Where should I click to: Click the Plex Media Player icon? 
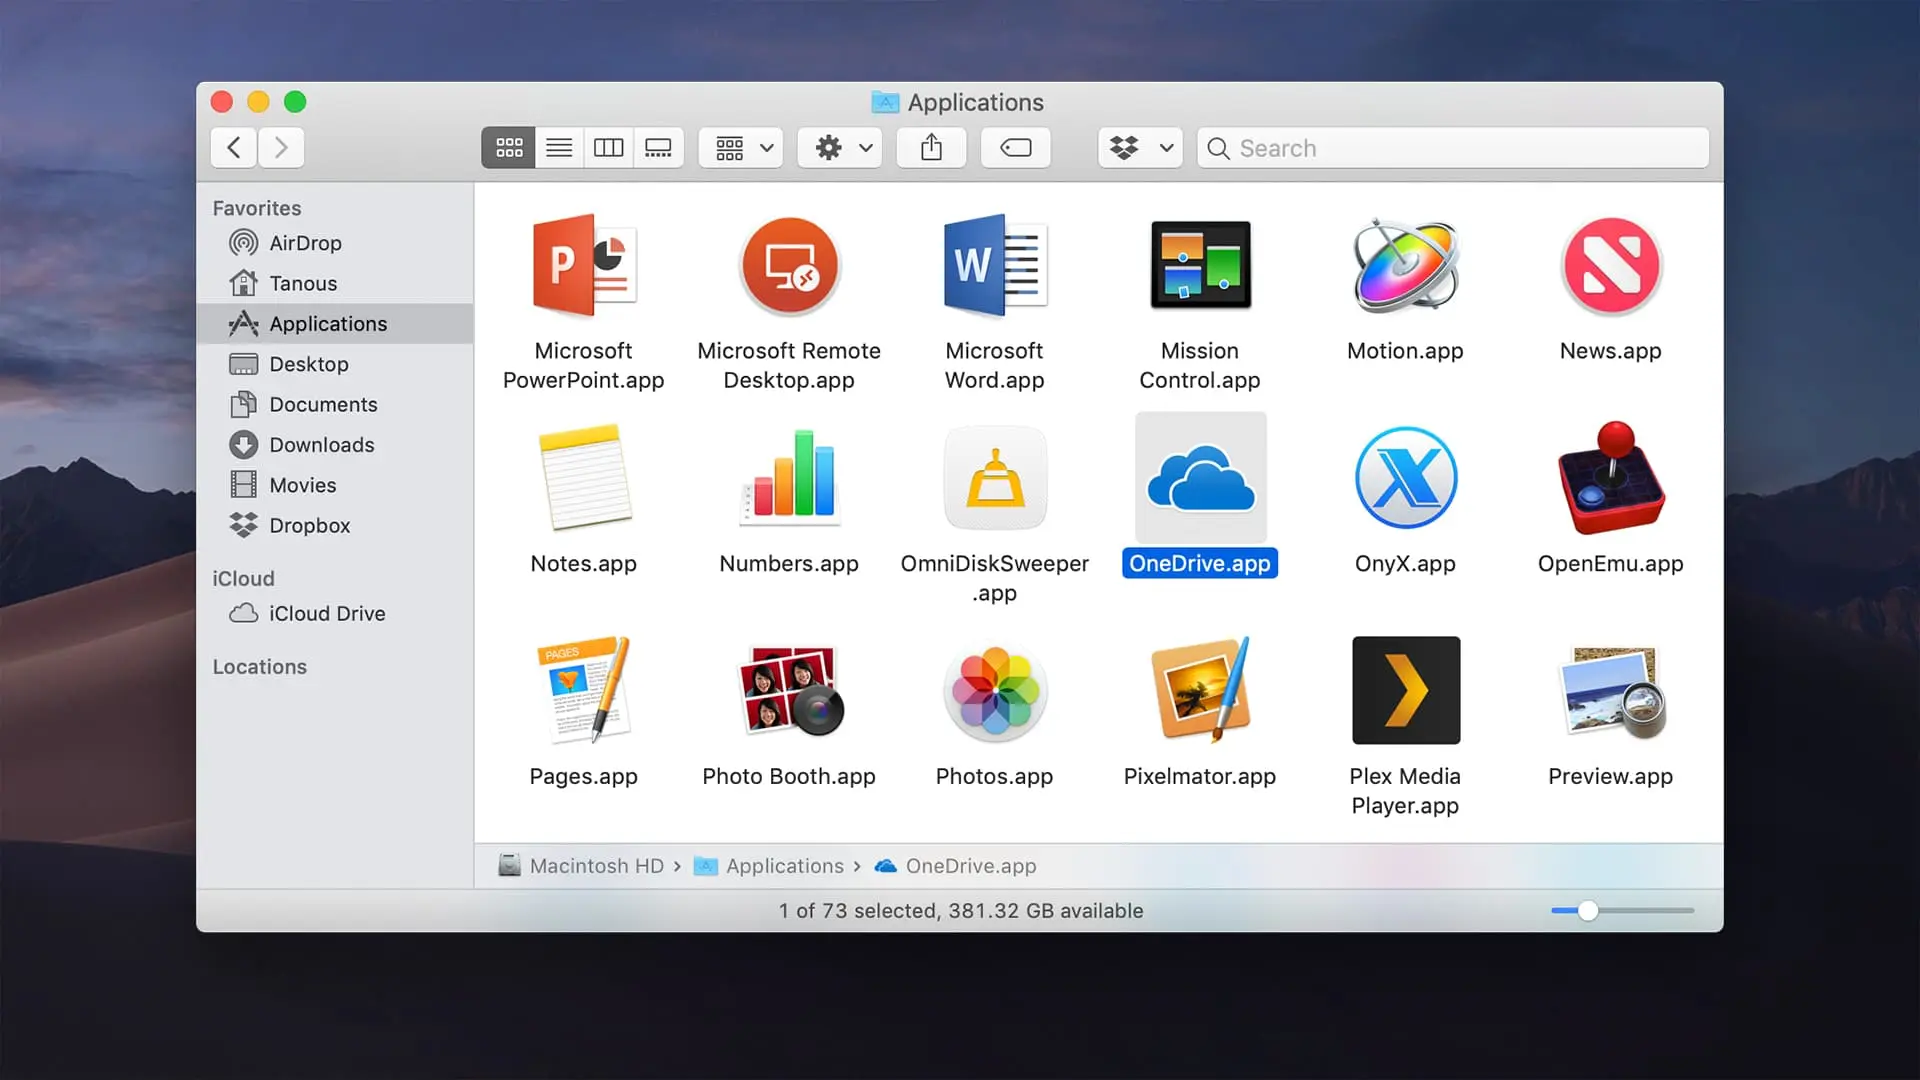[1405, 691]
